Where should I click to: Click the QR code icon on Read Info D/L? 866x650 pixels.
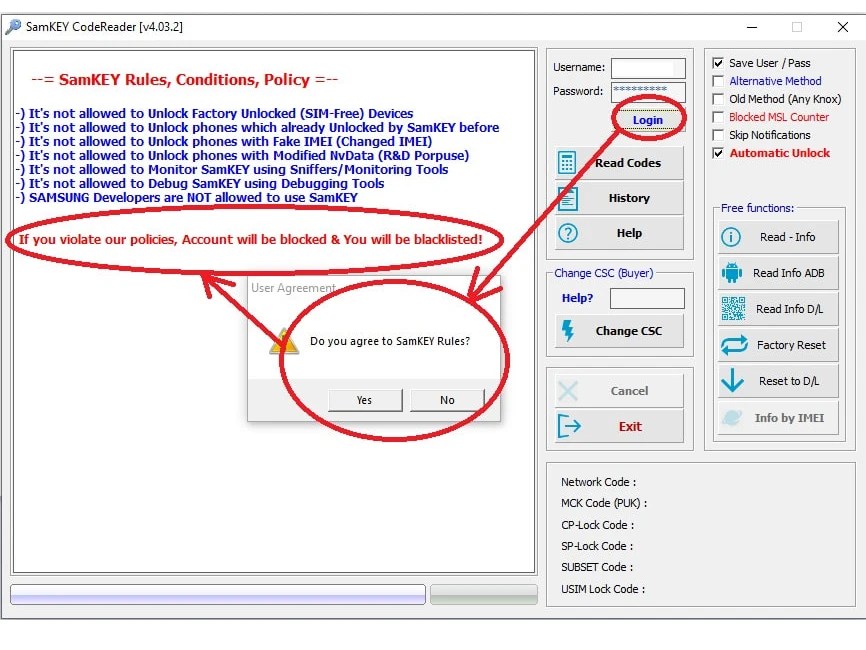(733, 309)
